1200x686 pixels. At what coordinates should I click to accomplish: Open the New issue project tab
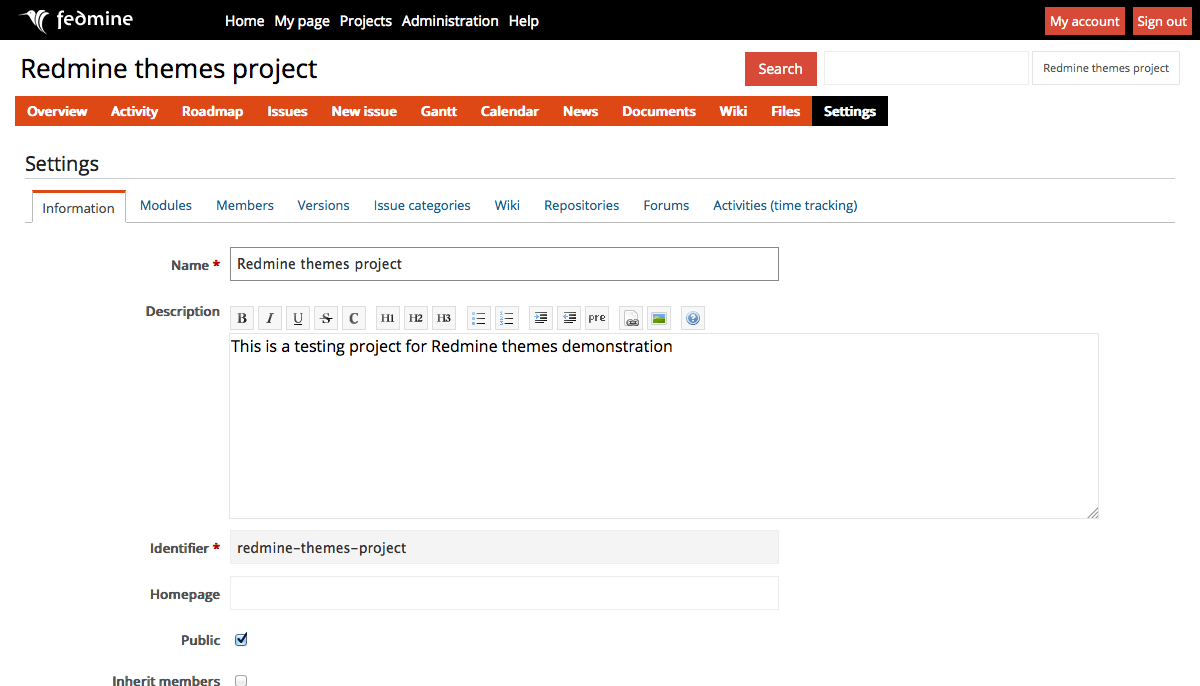[x=364, y=111]
